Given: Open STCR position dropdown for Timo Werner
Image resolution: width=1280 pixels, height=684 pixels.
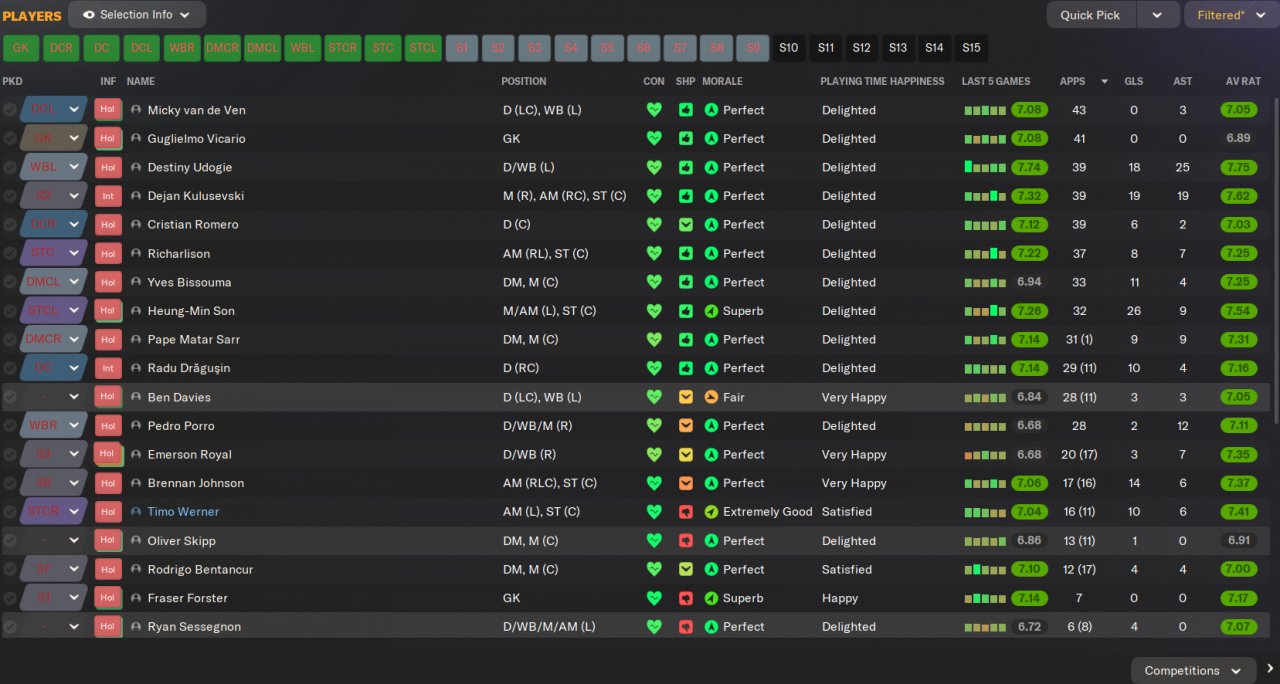Looking at the screenshot, I should pos(74,512).
